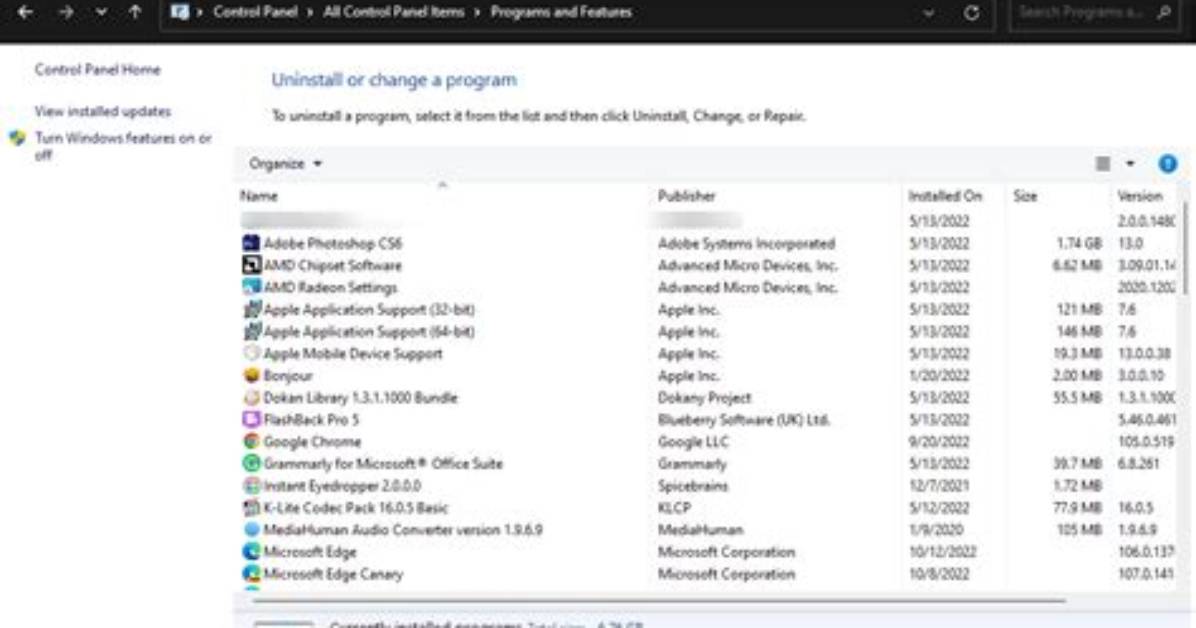The width and height of the screenshot is (1196, 628).
Task: Open View installed updates
Action: pyautogui.click(x=102, y=111)
